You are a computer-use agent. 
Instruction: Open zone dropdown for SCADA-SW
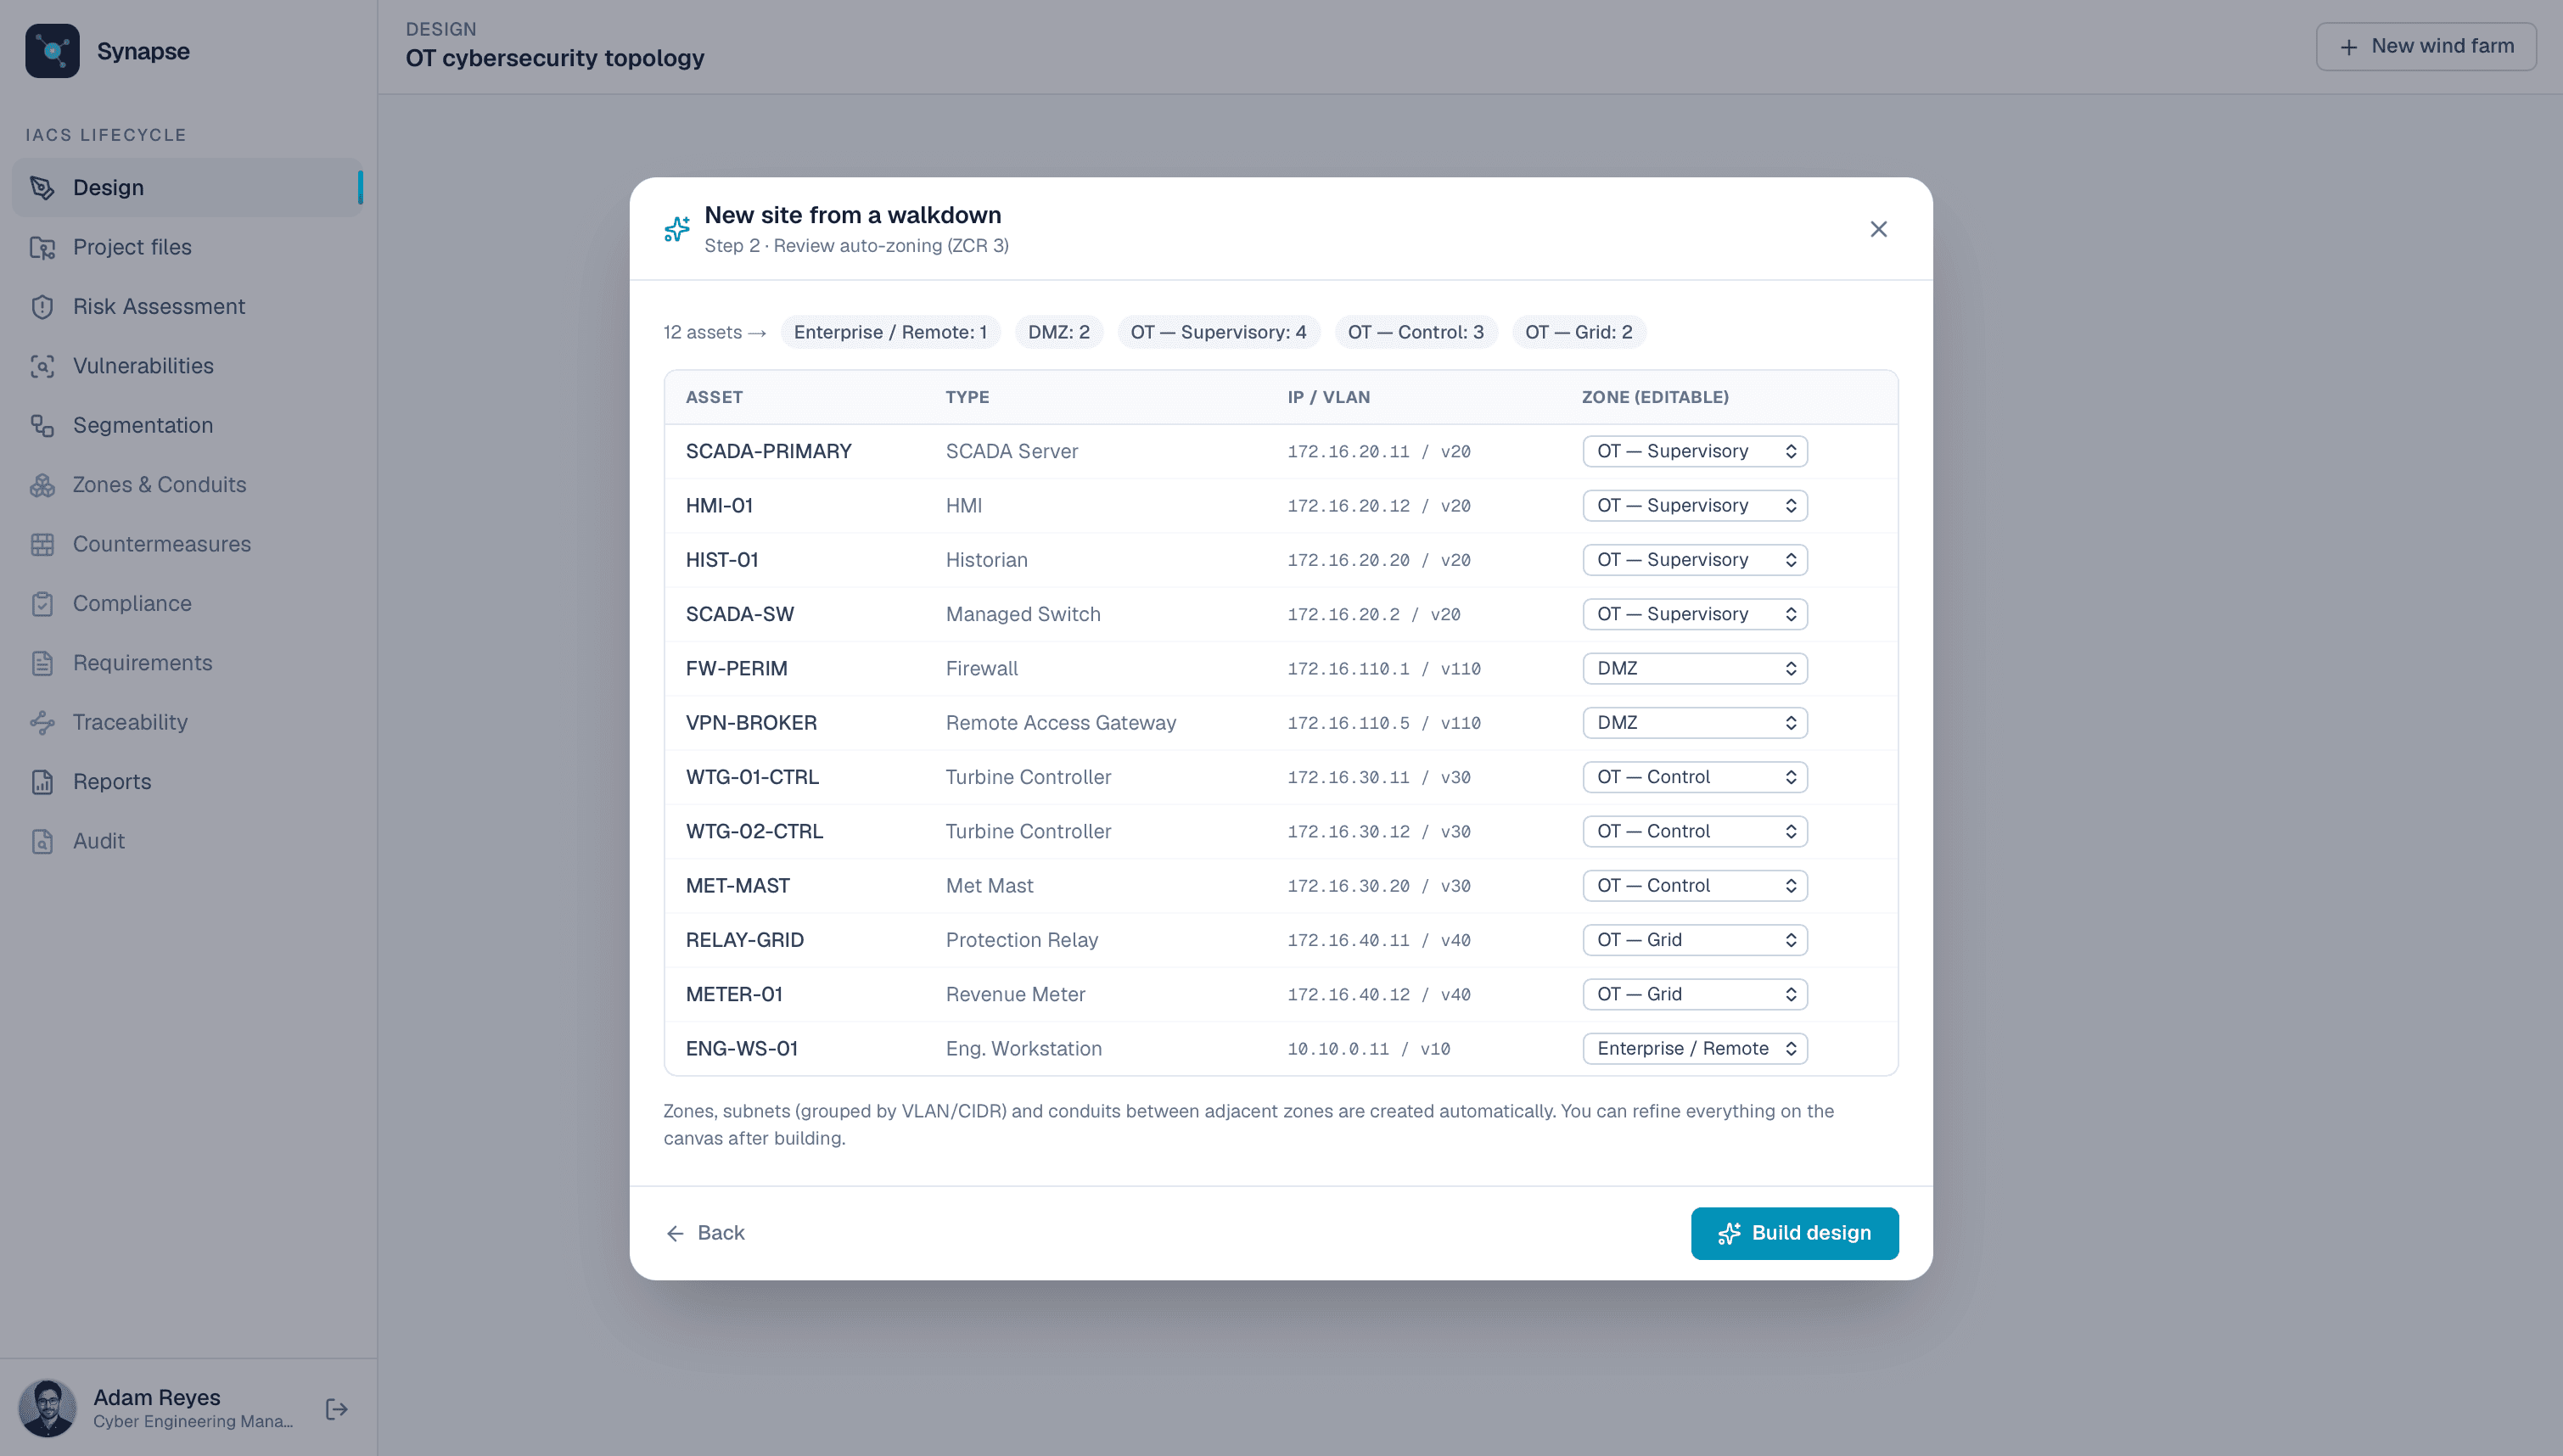pyautogui.click(x=1695, y=614)
